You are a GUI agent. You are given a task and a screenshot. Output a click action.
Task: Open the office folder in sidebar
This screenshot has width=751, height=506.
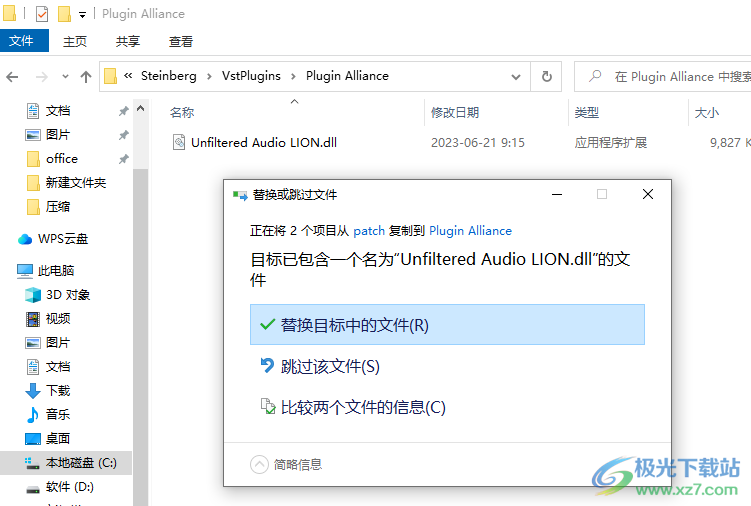click(62, 159)
